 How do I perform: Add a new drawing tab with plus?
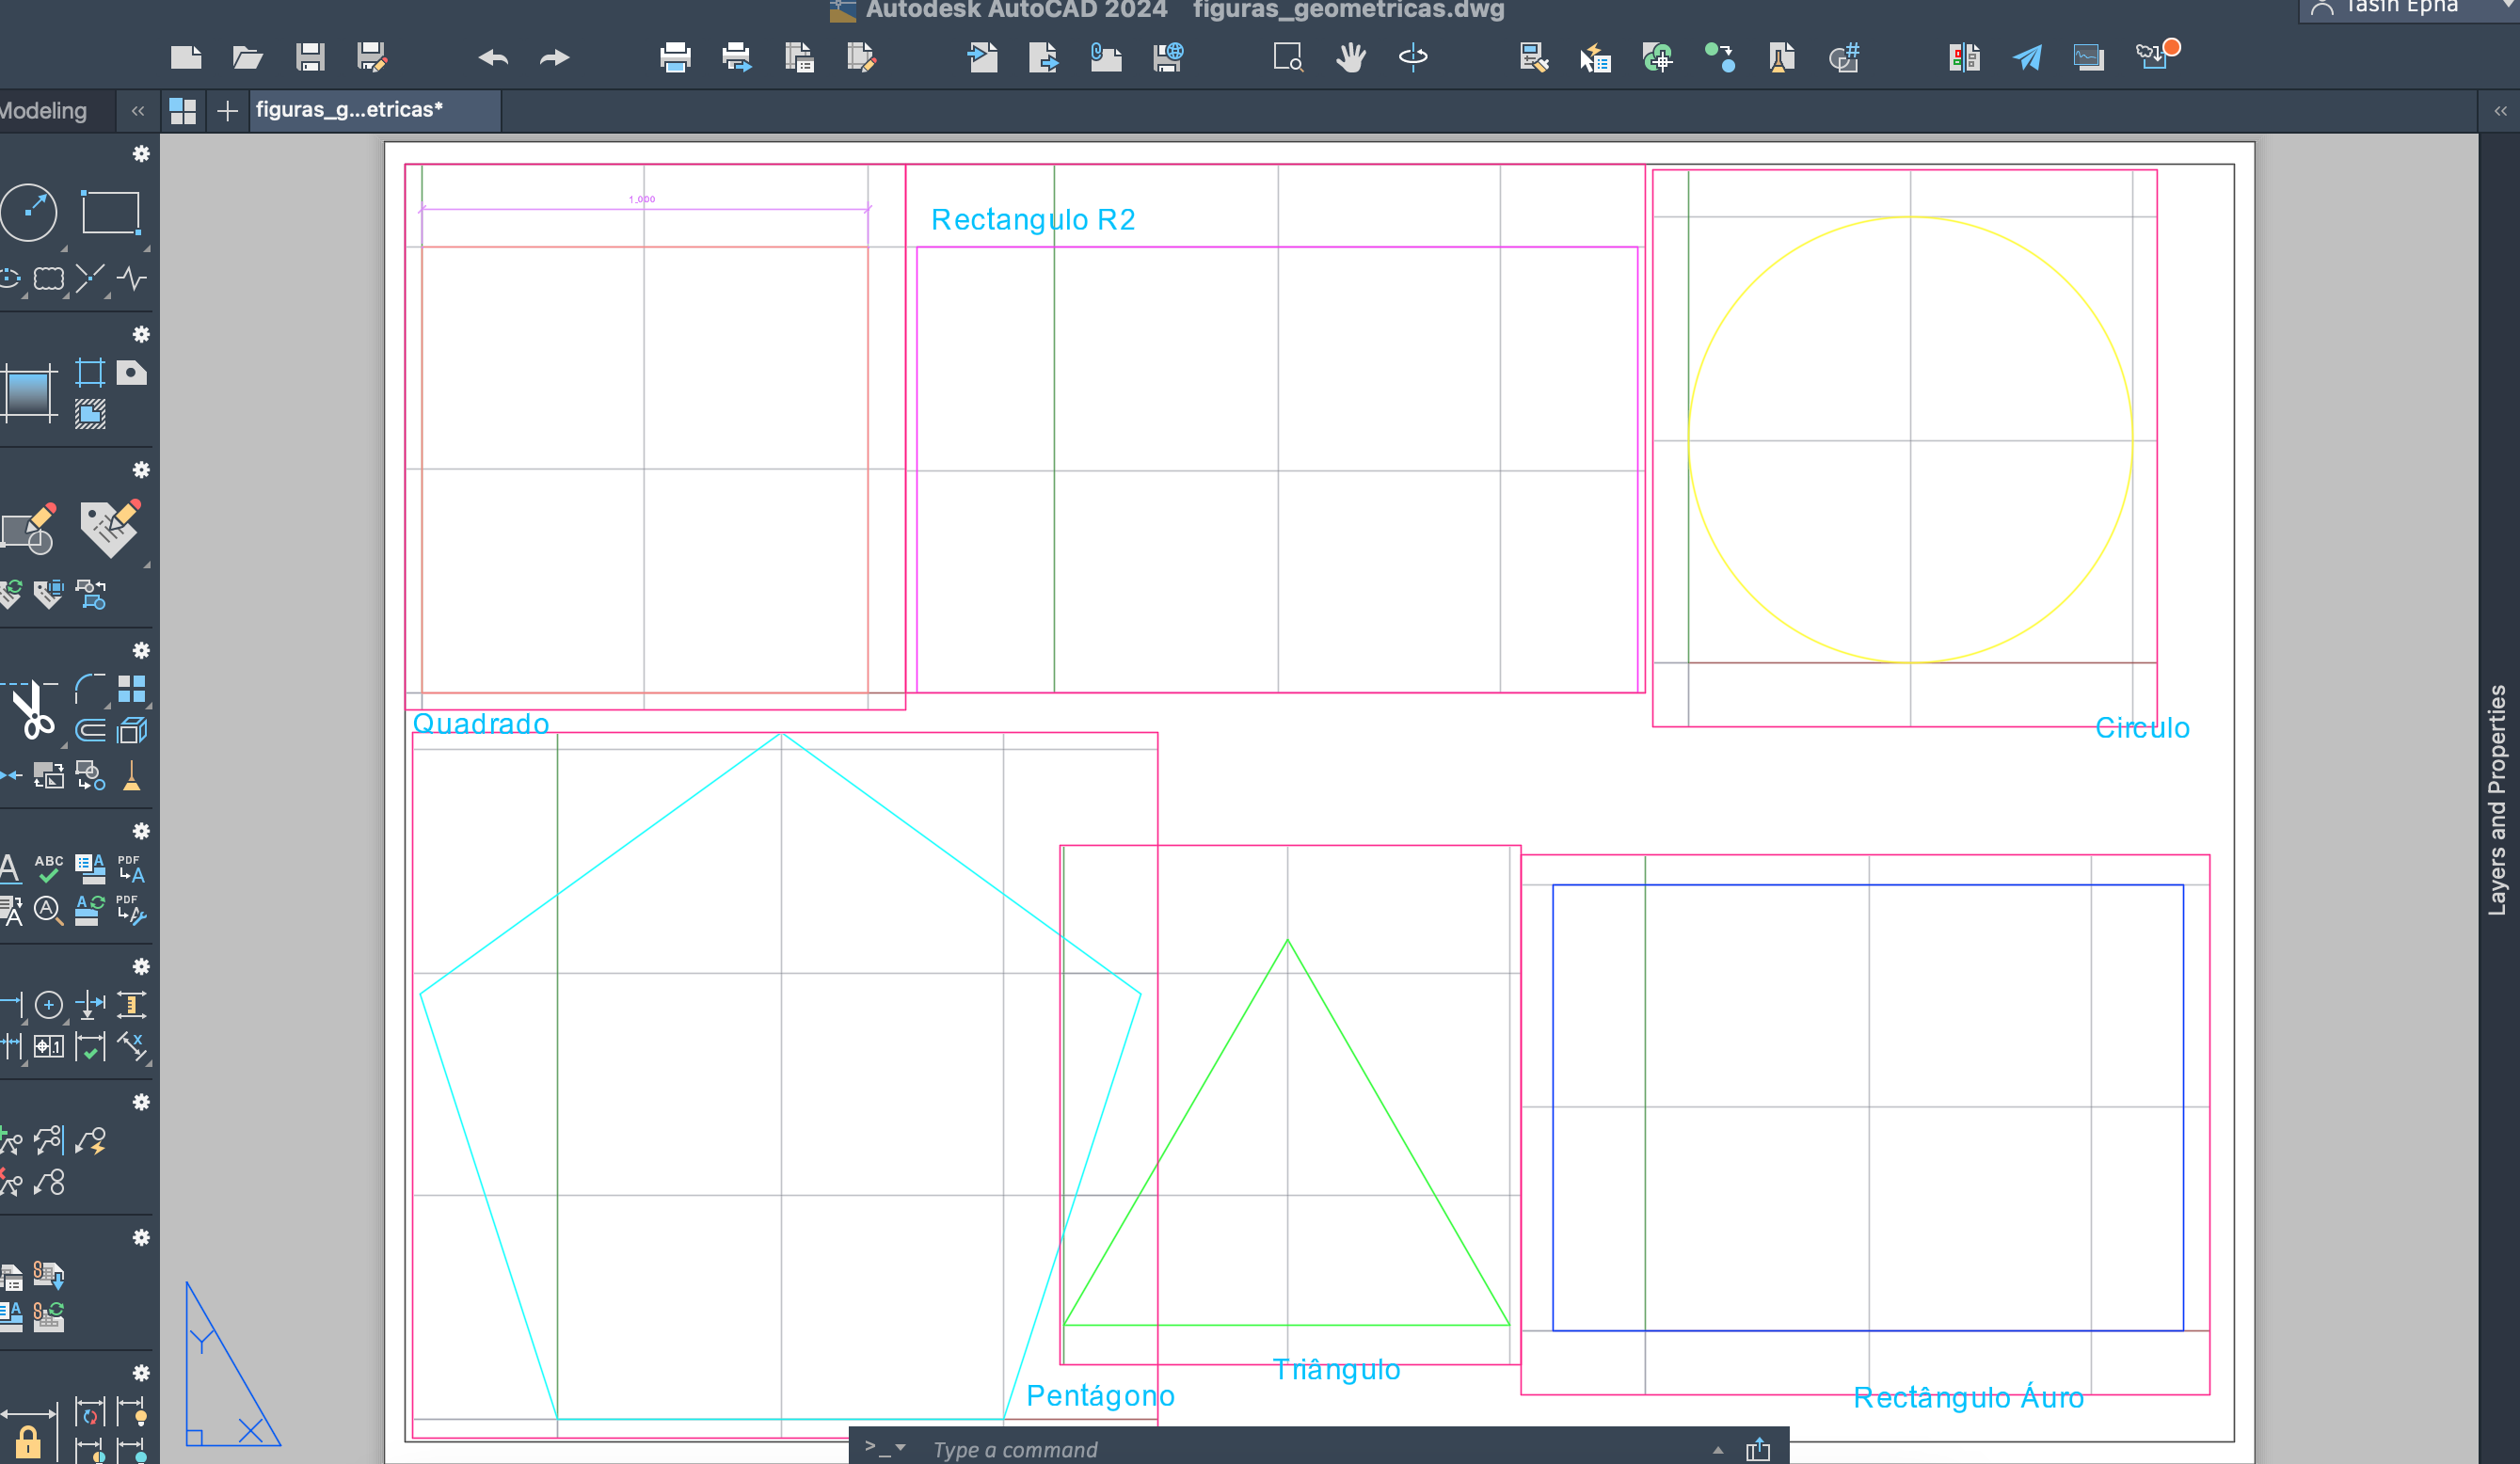[227, 110]
